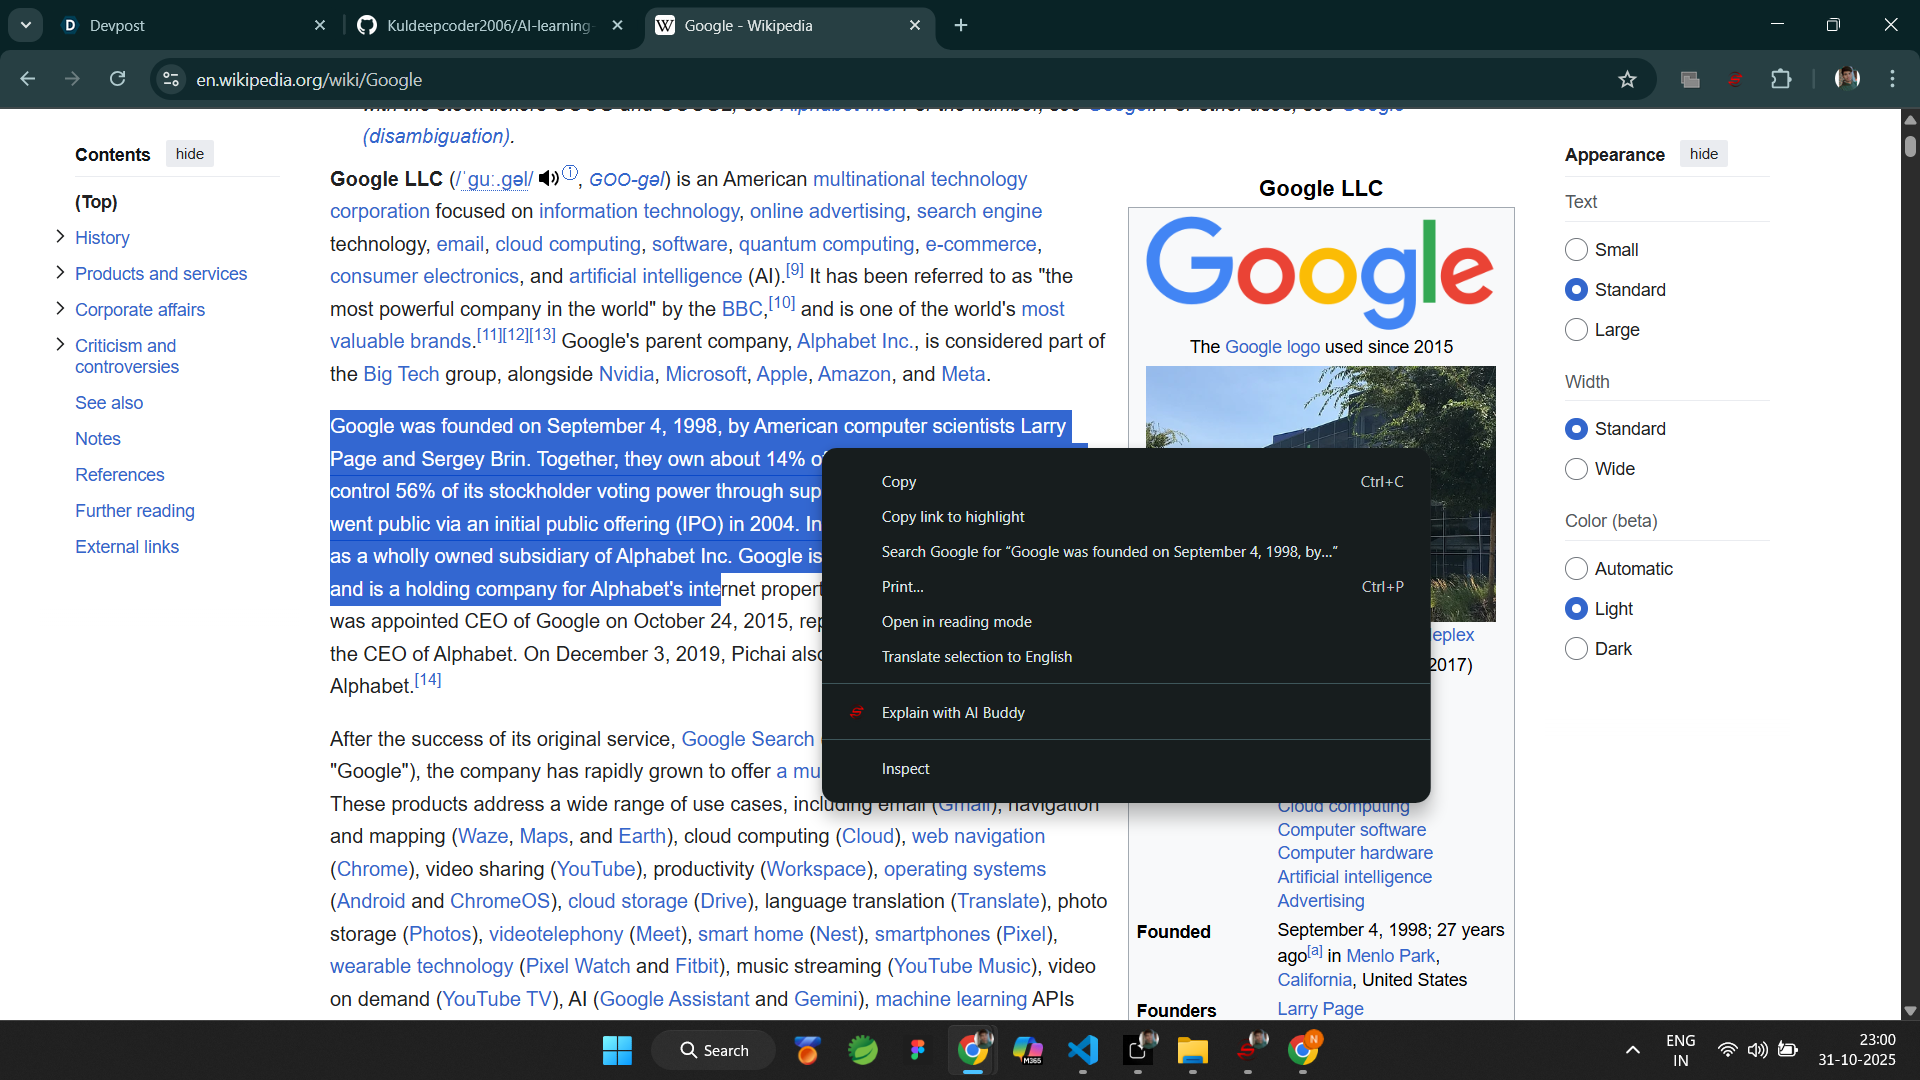The width and height of the screenshot is (1920, 1080).
Task: Select the Dark color option
Action: point(1576,649)
